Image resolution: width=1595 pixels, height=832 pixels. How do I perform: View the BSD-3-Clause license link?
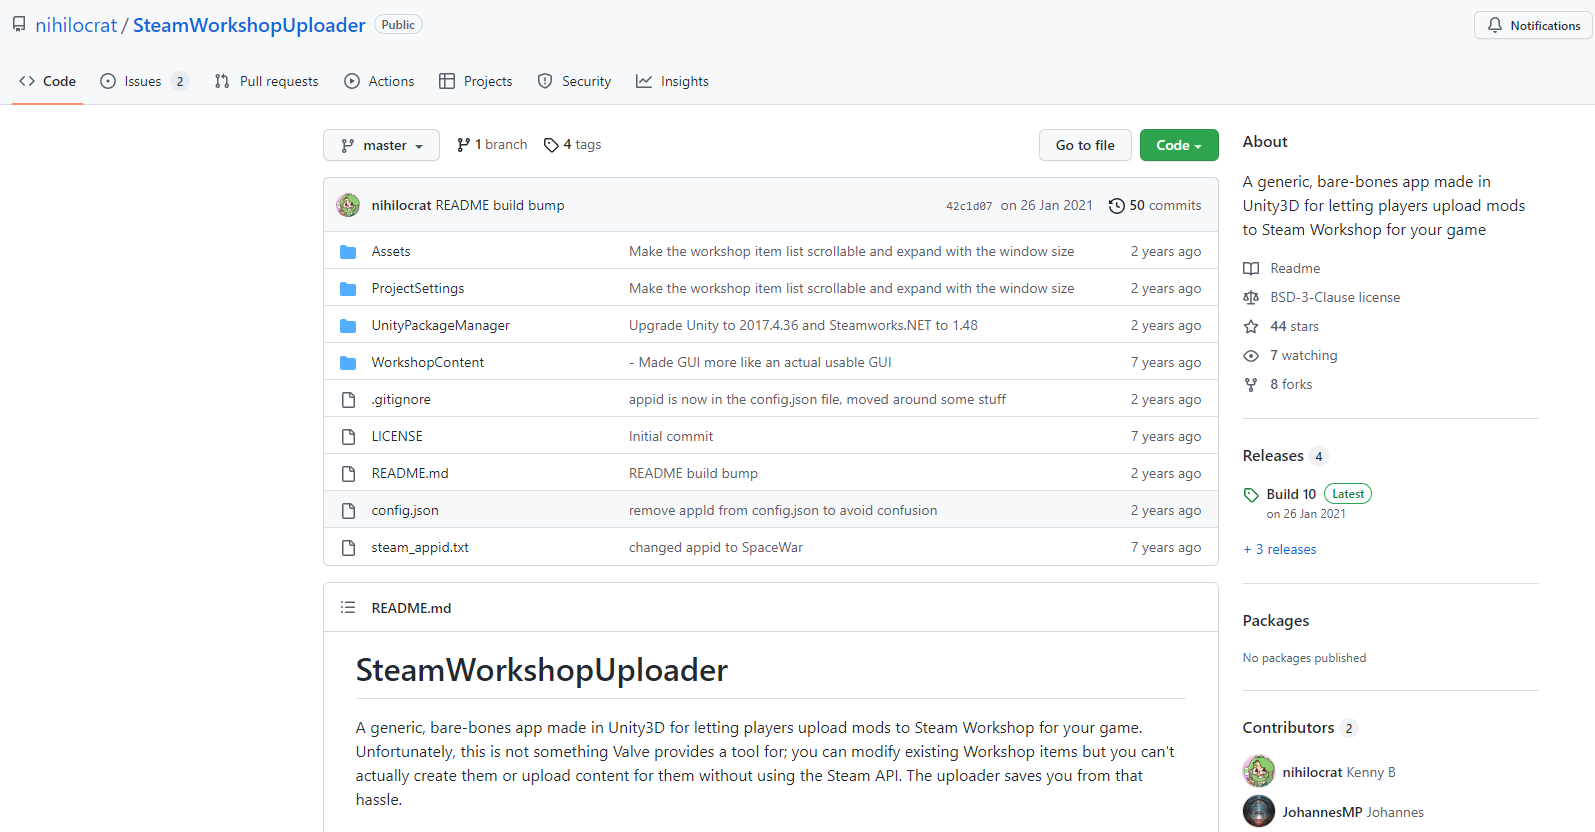(1335, 297)
